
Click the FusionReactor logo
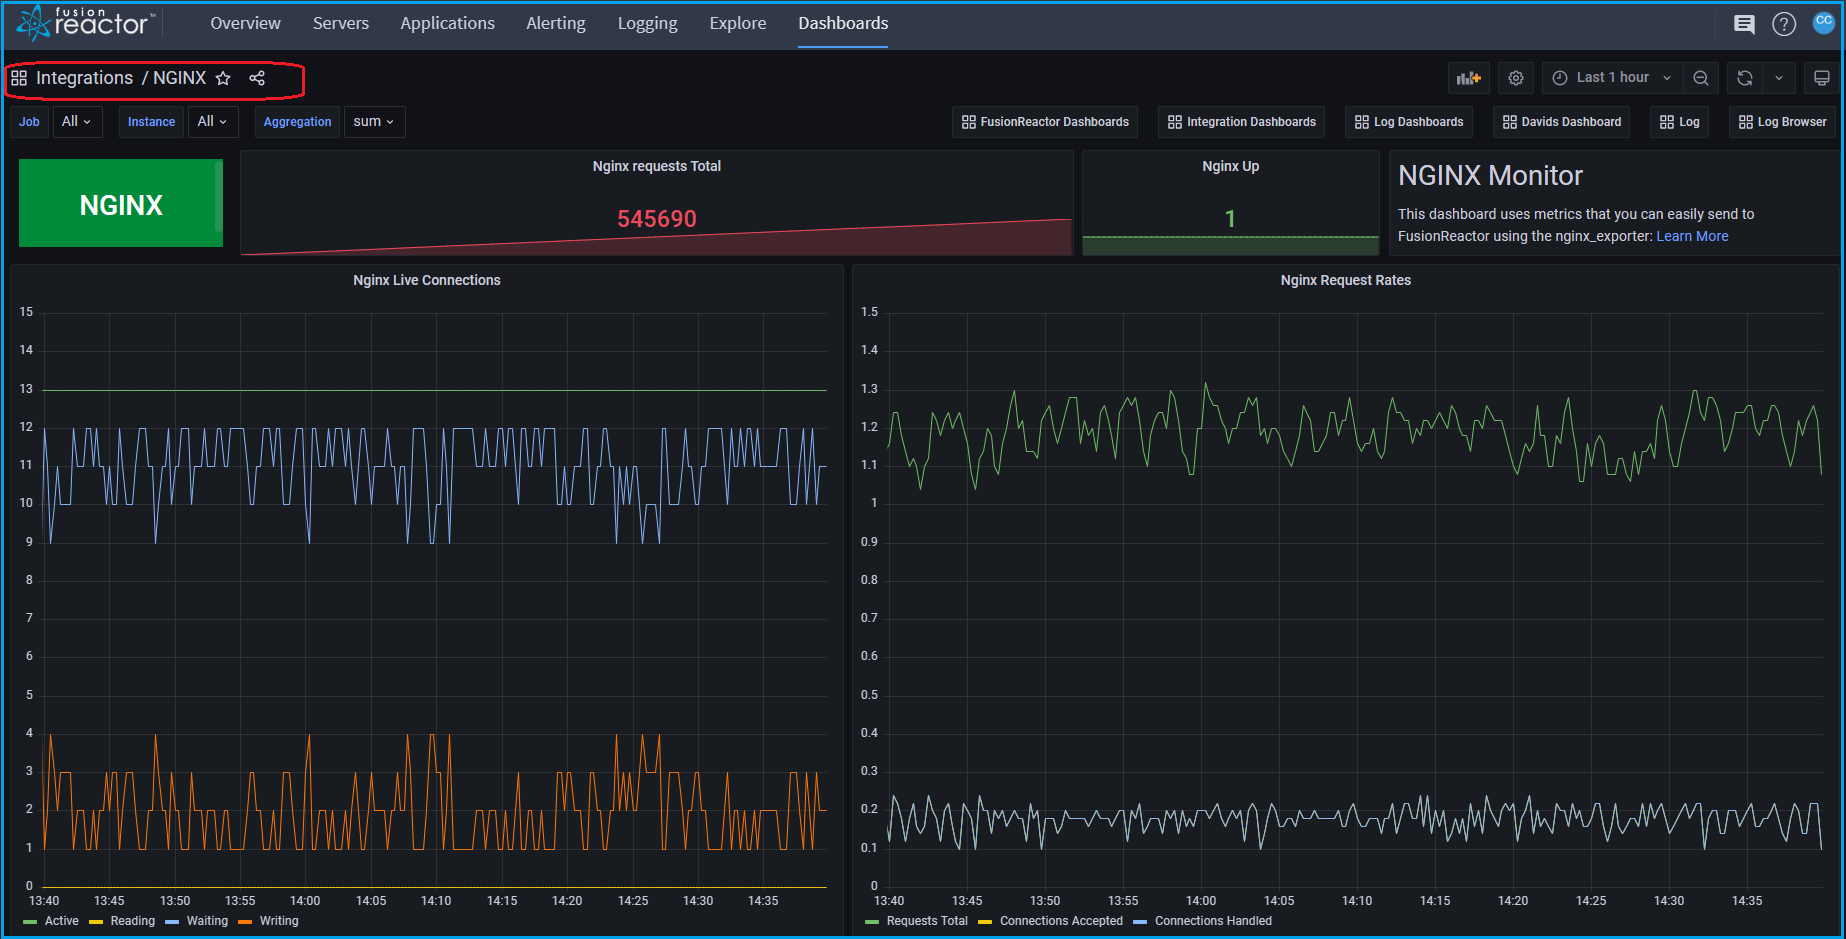point(85,22)
